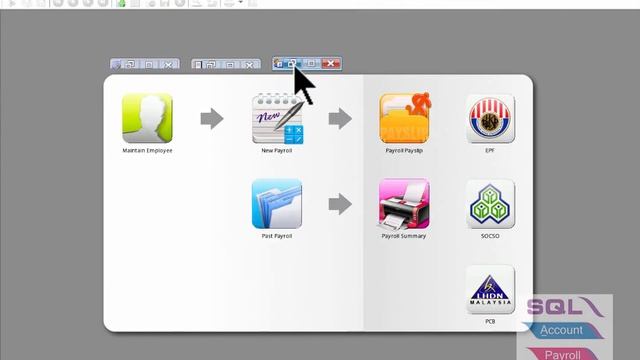Open the Past Payroll folder icon
640x360 pixels.
click(x=277, y=204)
